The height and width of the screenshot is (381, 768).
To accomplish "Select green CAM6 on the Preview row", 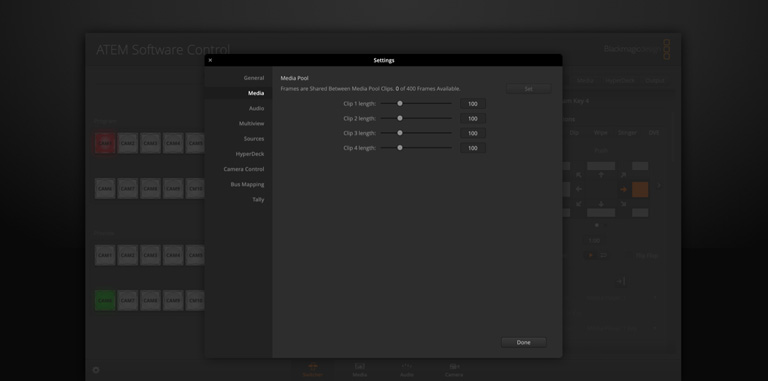I will [105, 300].
